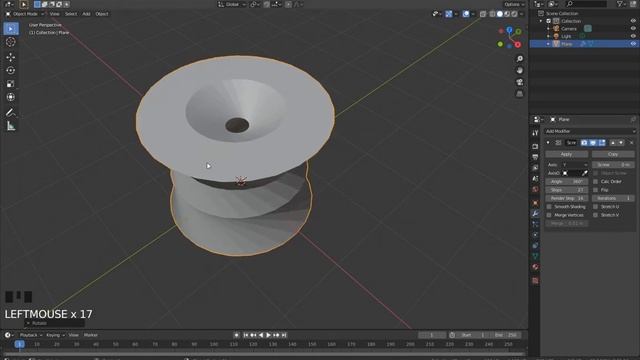This screenshot has height=360, width=640.
Task: Select the Annotate tool
Action: tap(11, 113)
